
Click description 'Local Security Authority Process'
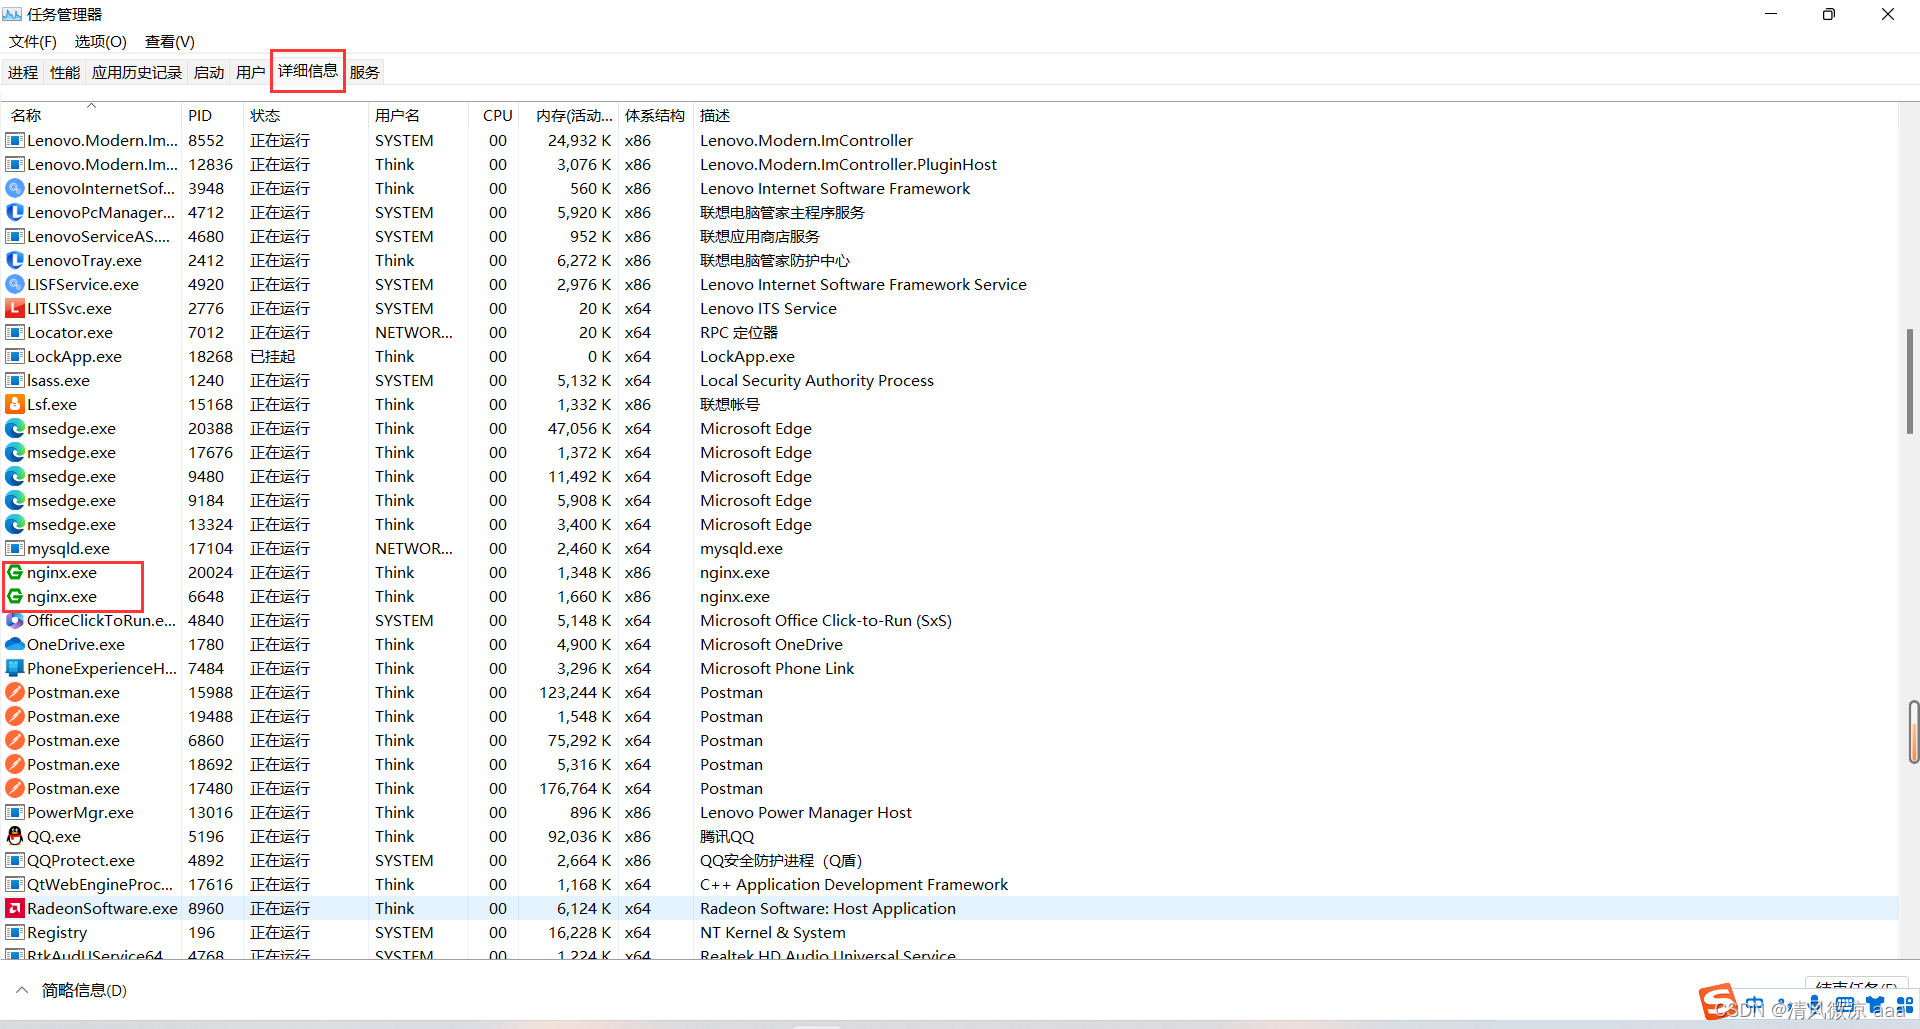click(817, 380)
